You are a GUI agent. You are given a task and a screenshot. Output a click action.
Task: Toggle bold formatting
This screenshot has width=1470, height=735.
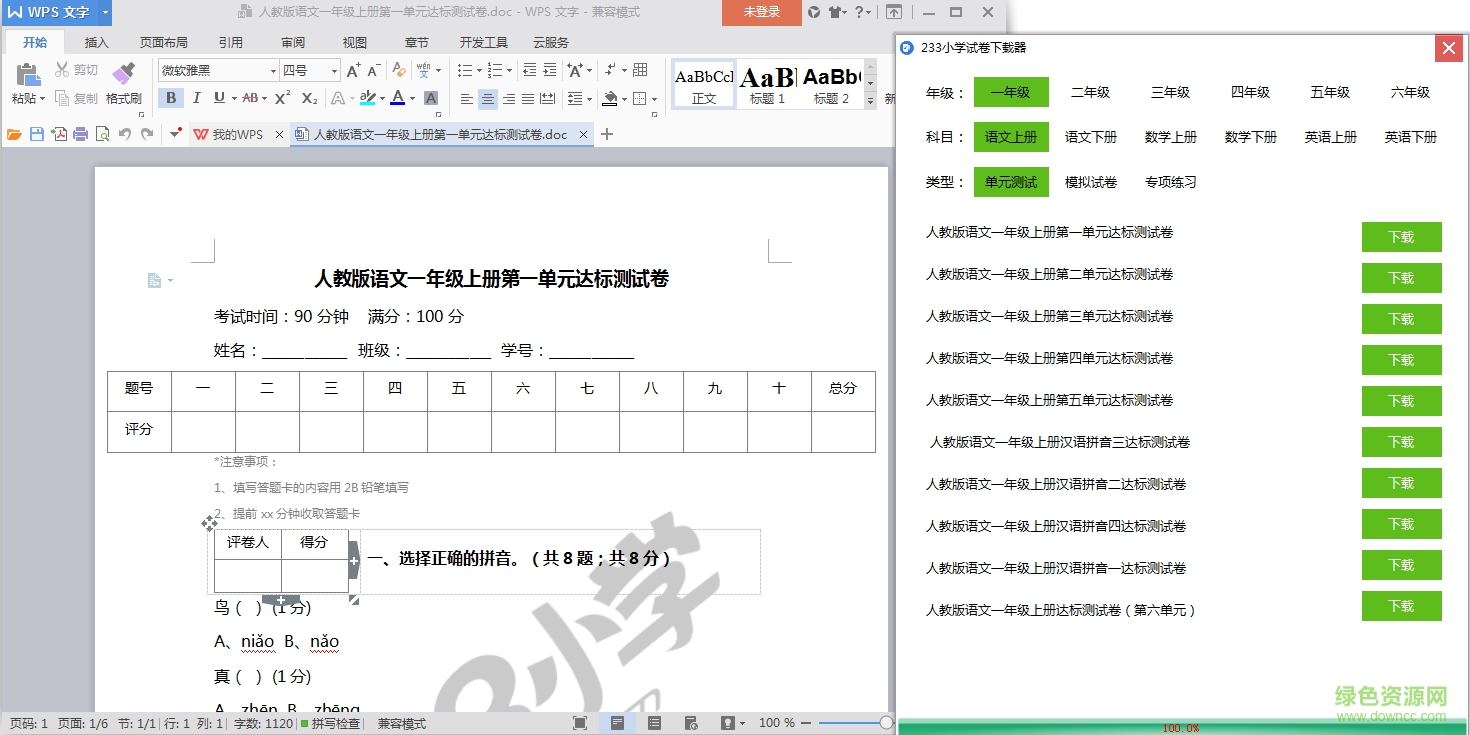coord(170,99)
